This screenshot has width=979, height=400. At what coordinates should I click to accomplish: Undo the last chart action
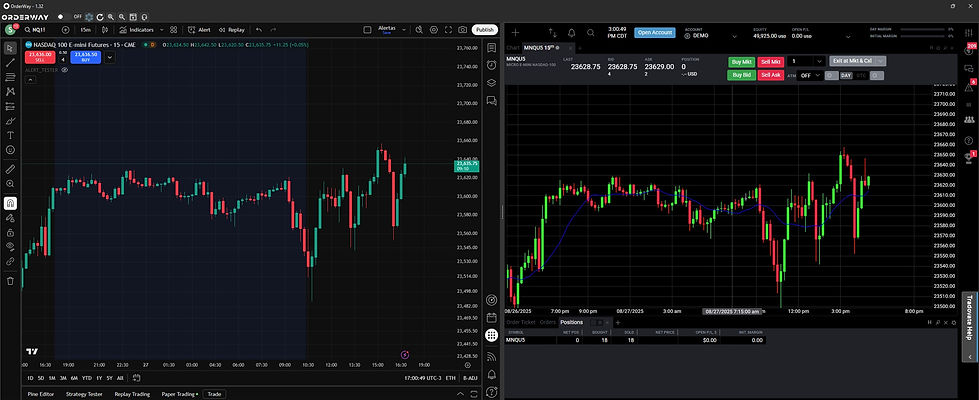tap(258, 29)
